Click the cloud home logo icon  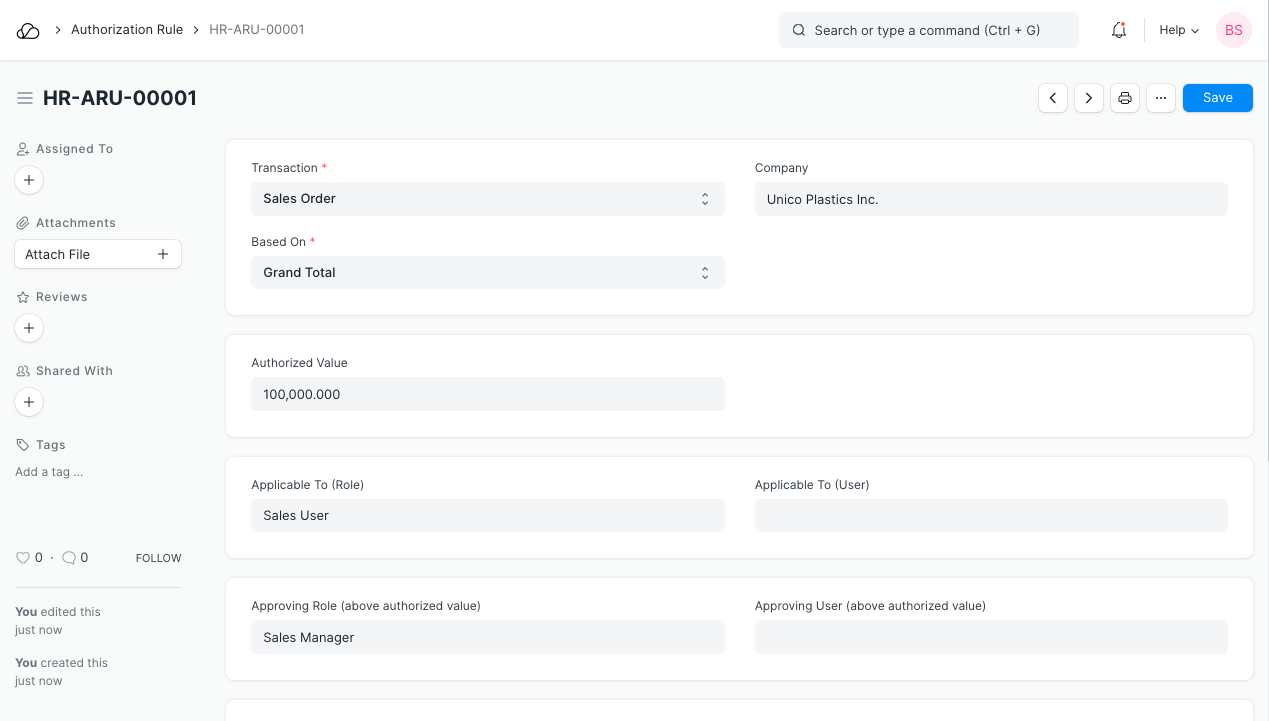(28, 30)
